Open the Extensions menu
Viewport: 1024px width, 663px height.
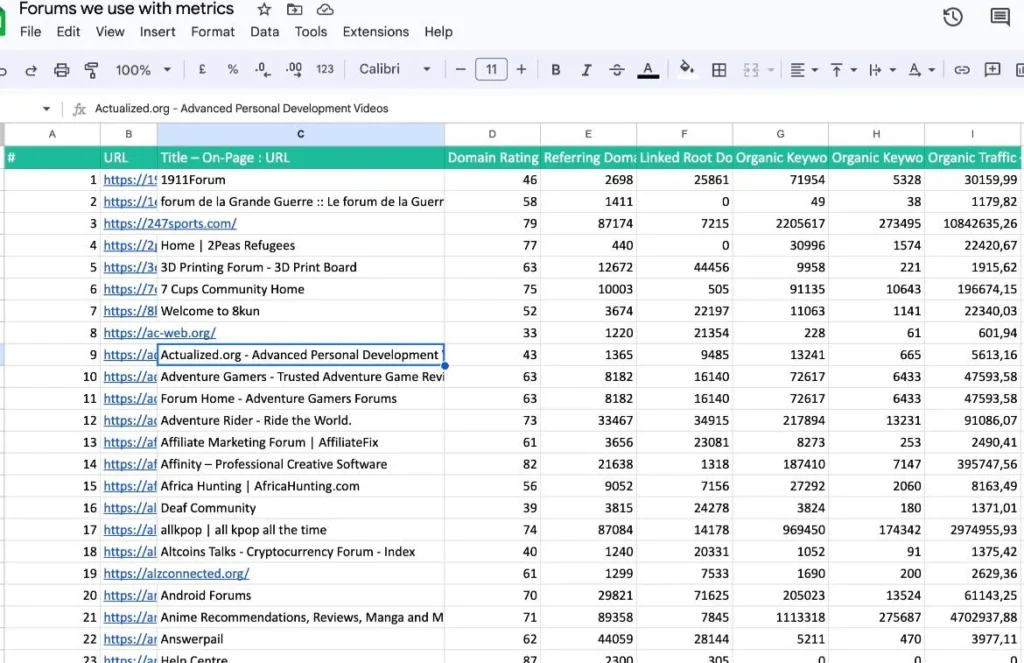(x=376, y=32)
